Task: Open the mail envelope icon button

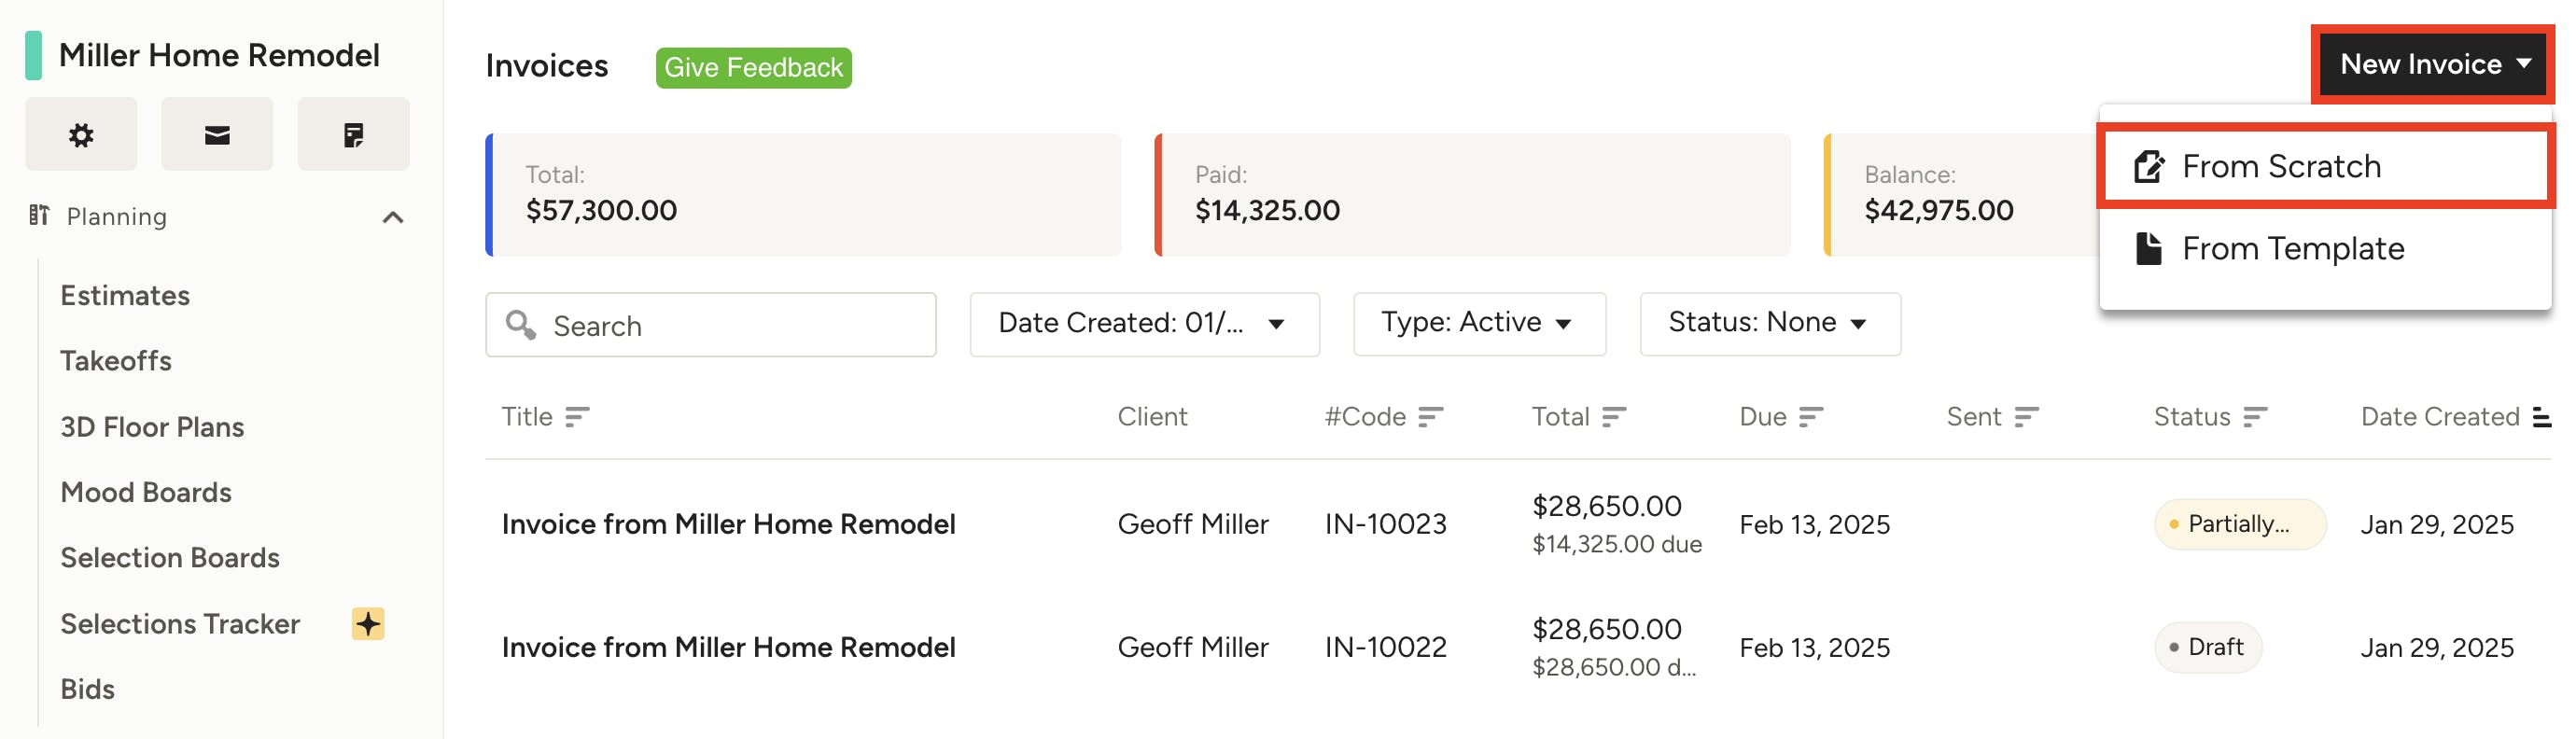Action: point(217,134)
